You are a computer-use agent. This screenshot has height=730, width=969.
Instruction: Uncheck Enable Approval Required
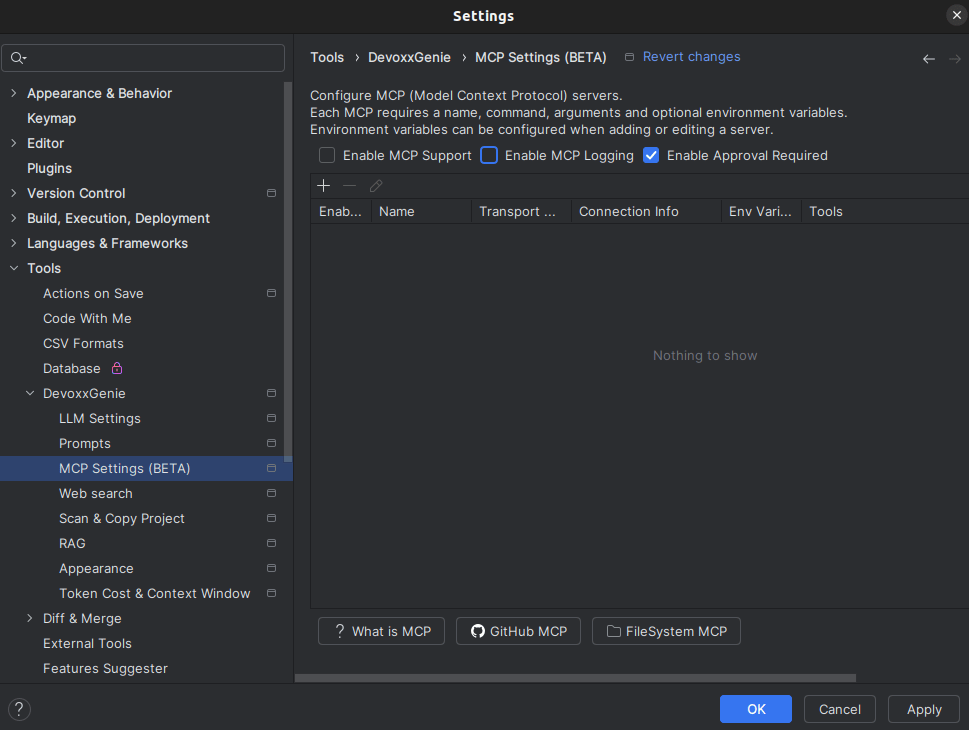click(651, 155)
